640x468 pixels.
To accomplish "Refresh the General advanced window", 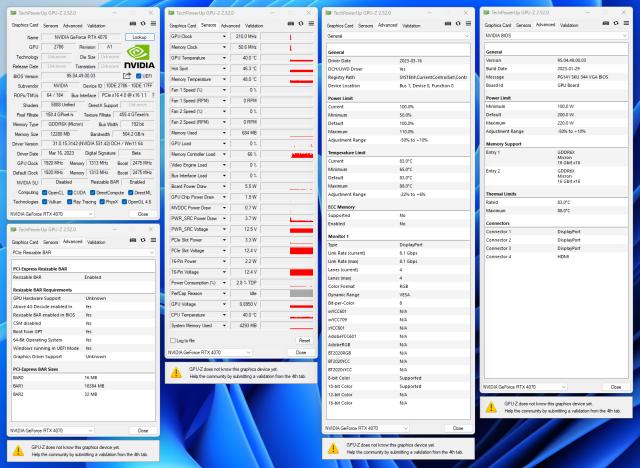I will point(458,24).
